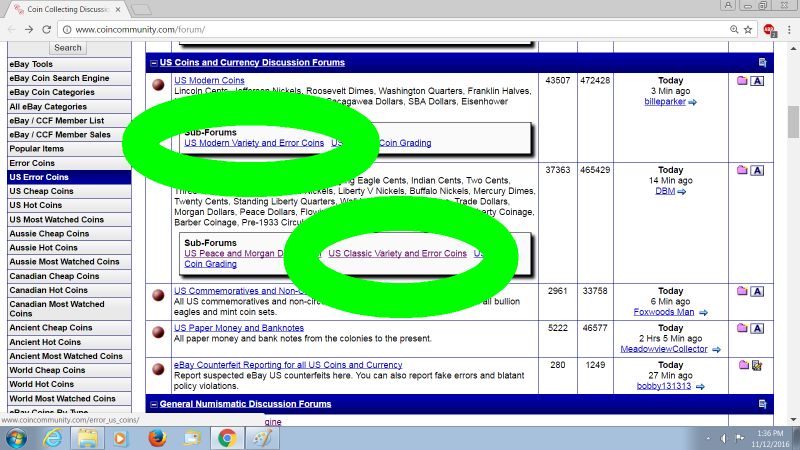Collapse the US Coins and Currency Discussion Forums section
This screenshot has width=800, height=450.
click(154, 63)
